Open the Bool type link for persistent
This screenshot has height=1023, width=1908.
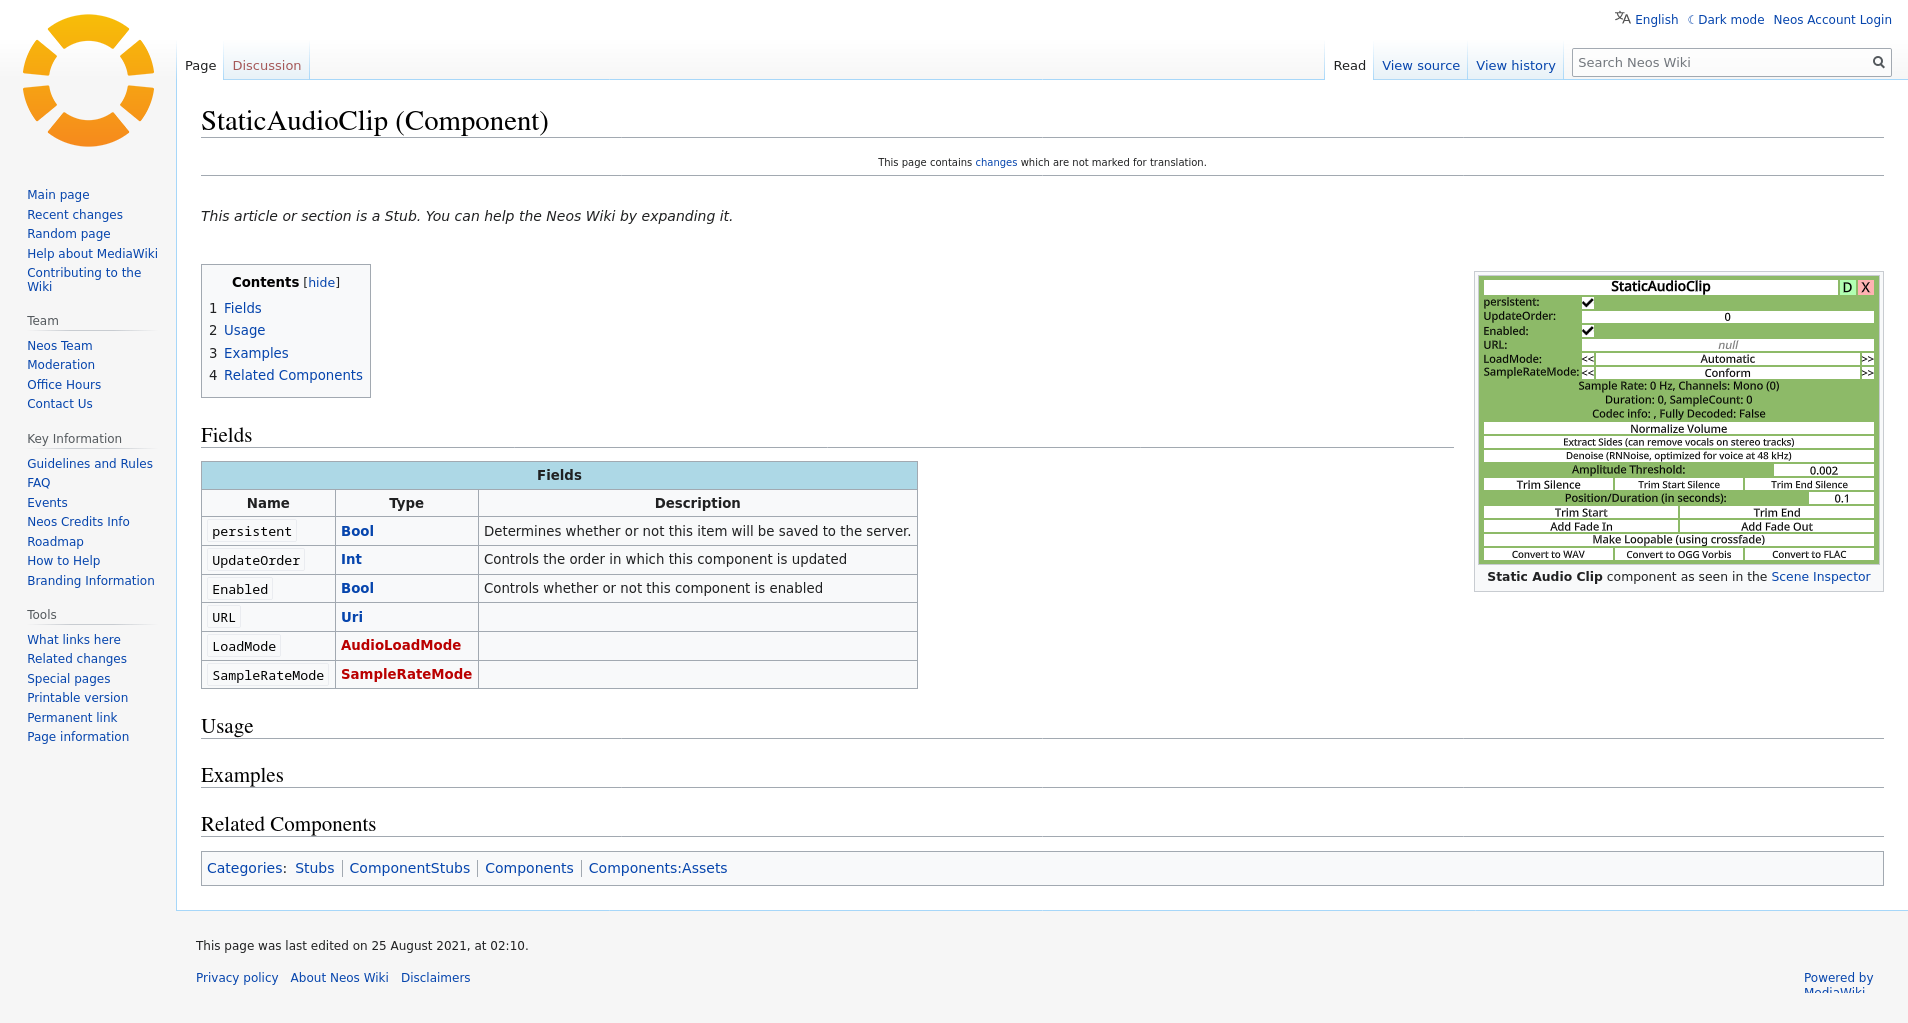[357, 532]
